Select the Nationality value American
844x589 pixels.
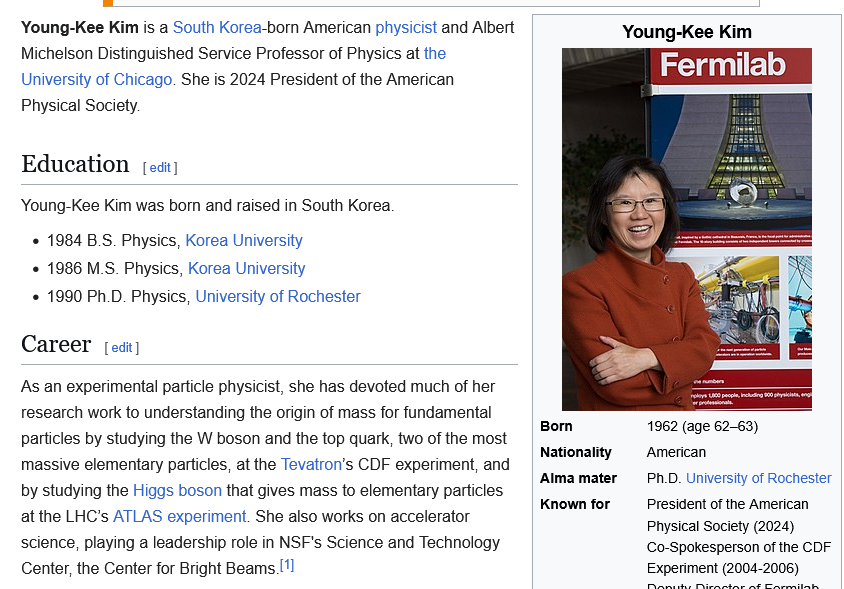point(676,452)
